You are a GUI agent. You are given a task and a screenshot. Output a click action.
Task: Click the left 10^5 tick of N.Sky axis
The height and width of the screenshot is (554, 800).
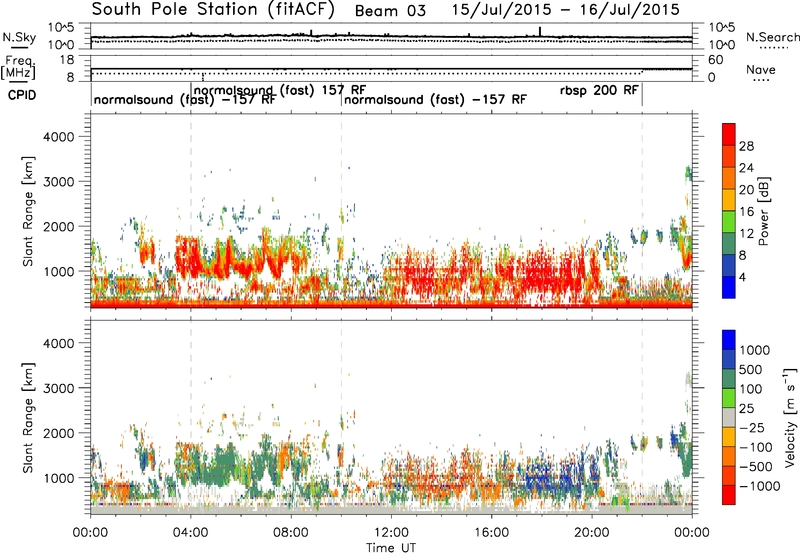pos(61,28)
